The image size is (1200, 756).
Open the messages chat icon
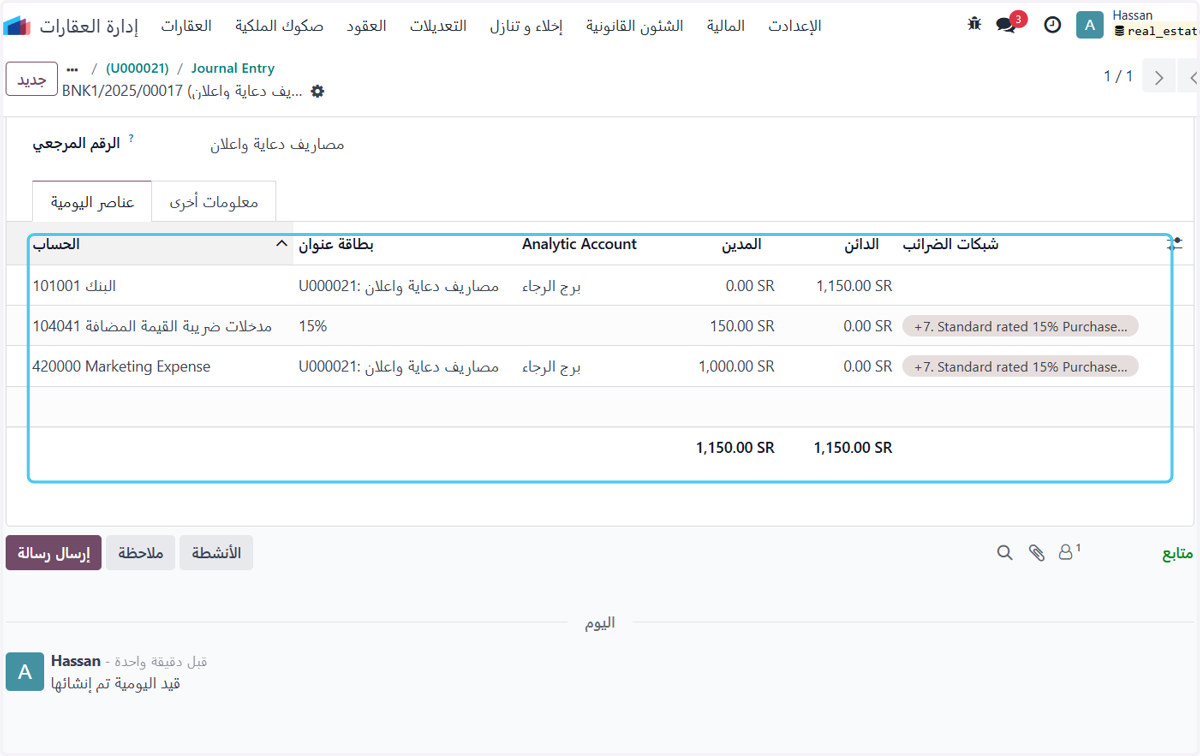[x=1007, y=25]
